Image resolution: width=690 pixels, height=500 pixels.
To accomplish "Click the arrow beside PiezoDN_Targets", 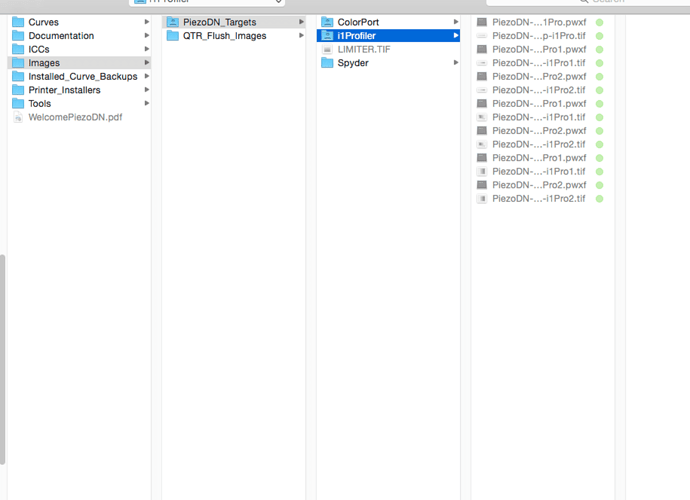I will click(301, 22).
